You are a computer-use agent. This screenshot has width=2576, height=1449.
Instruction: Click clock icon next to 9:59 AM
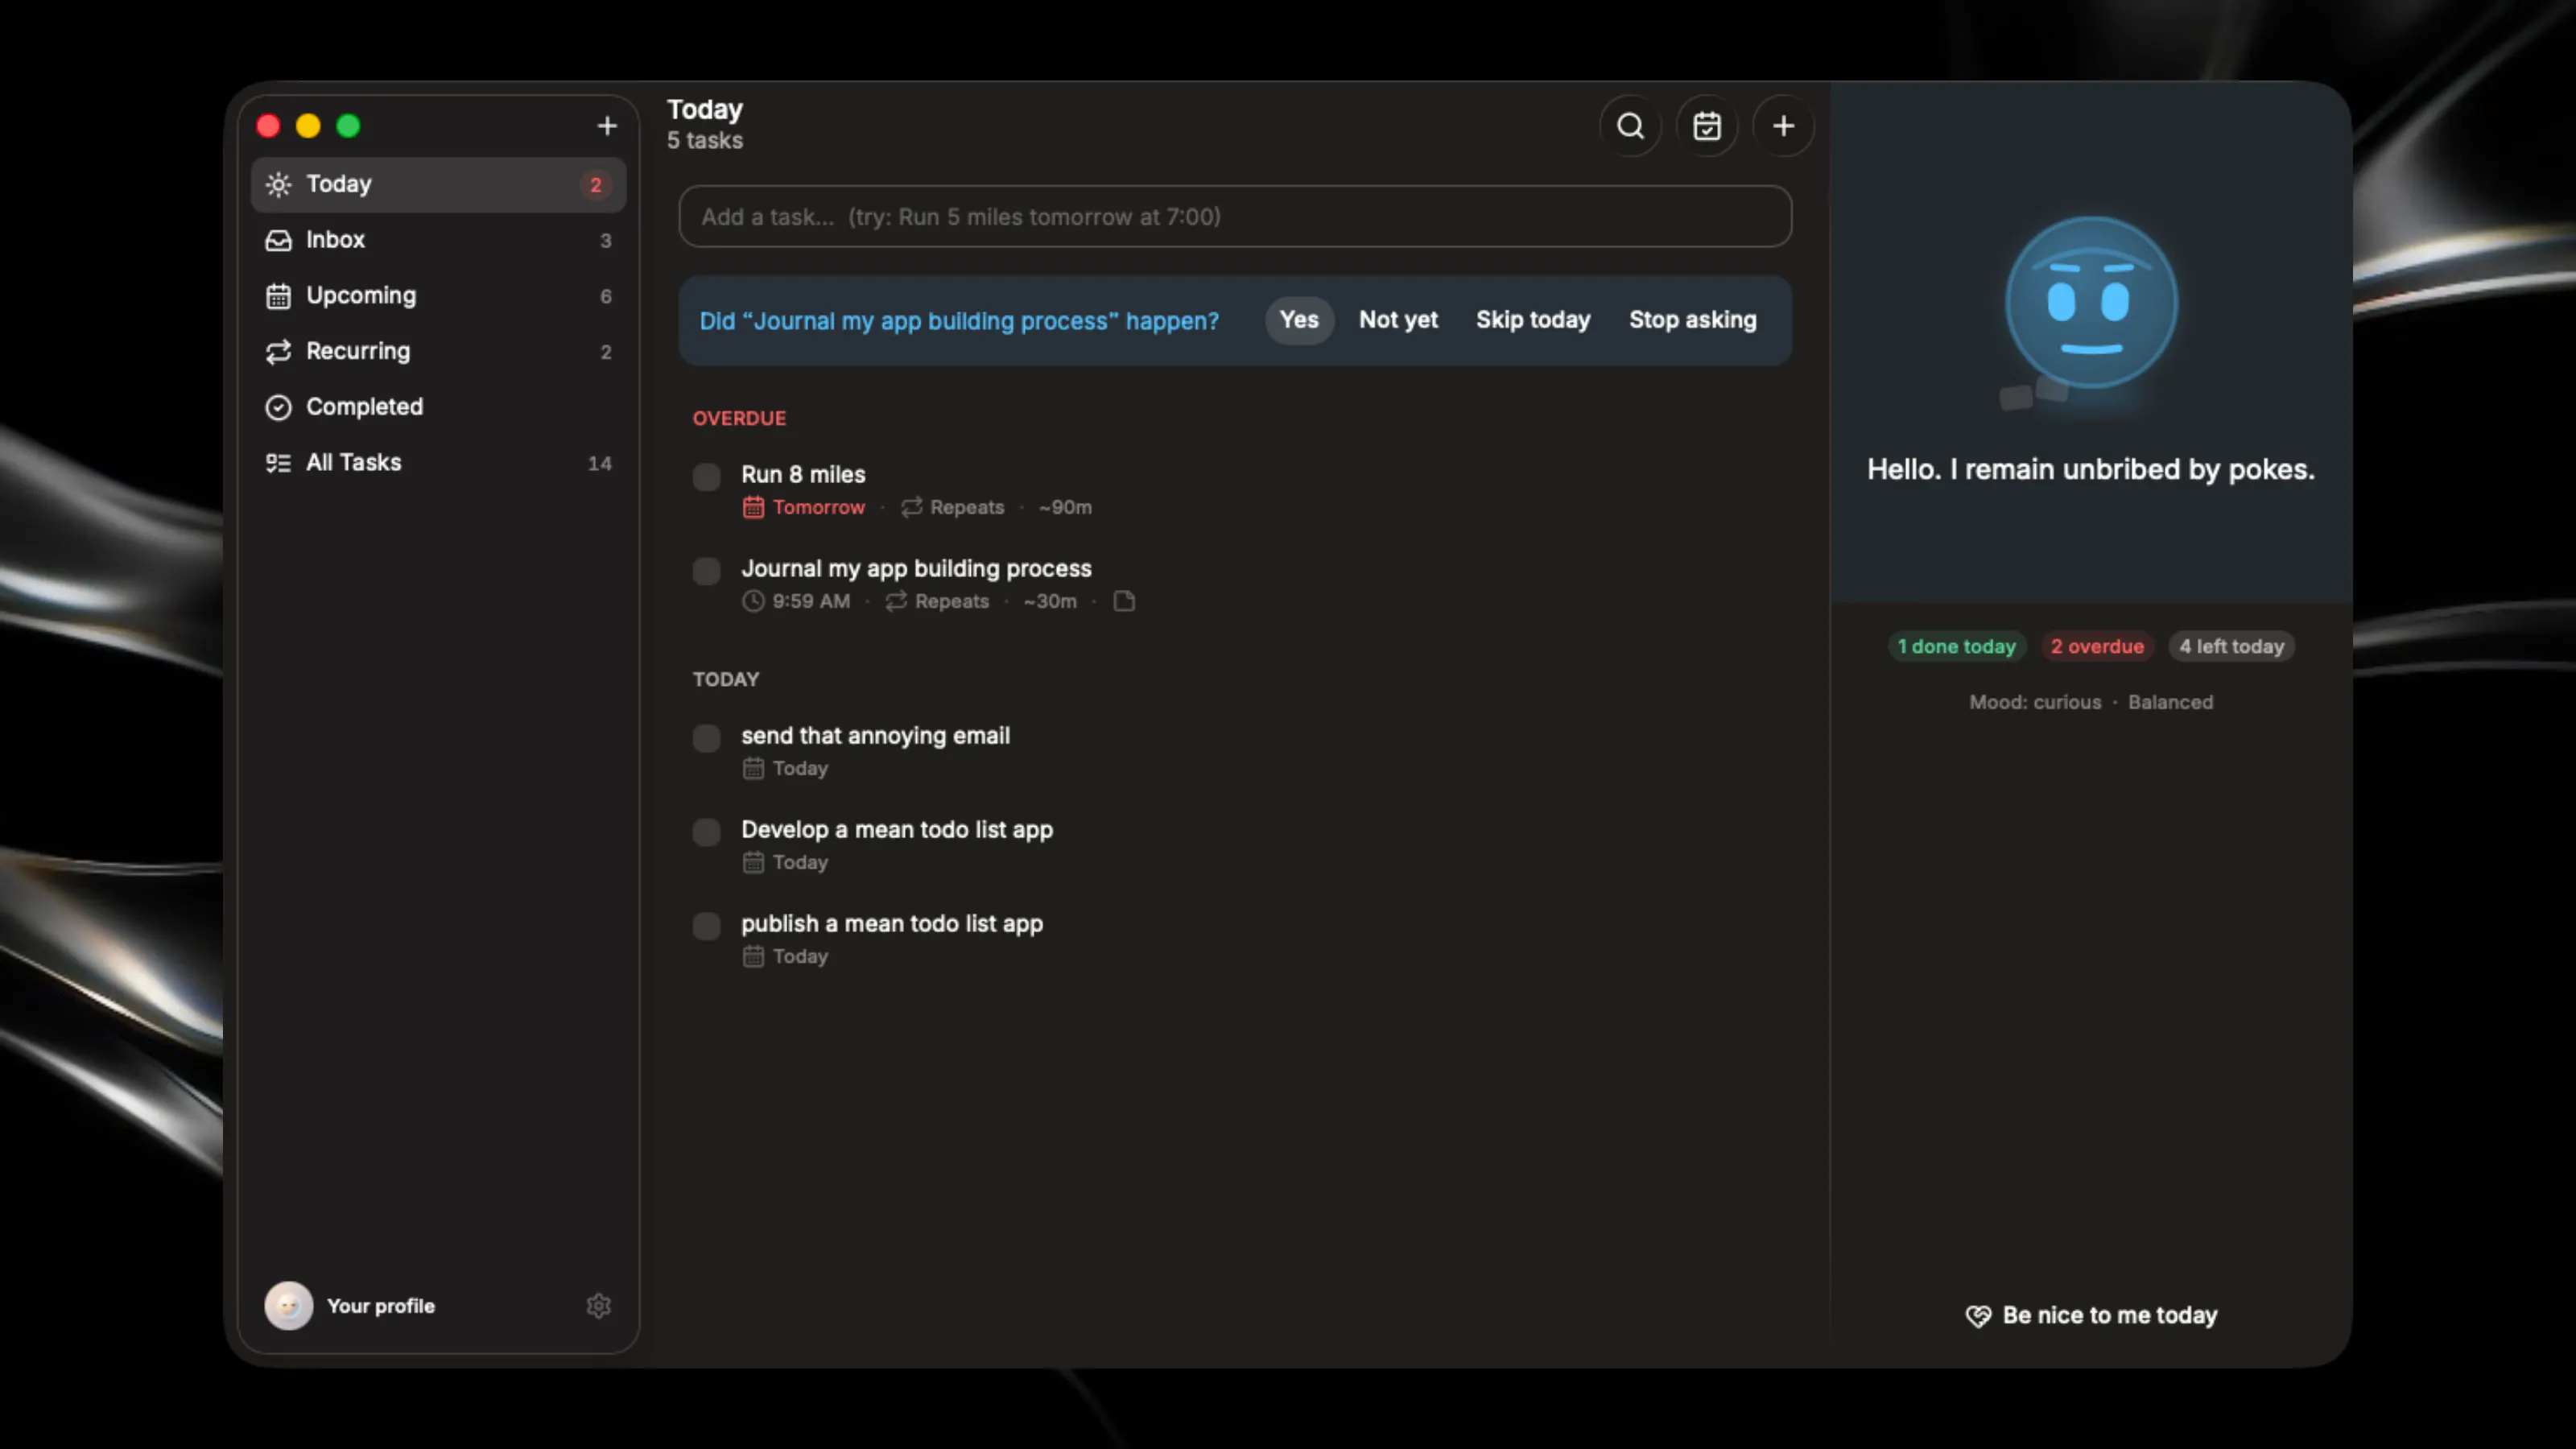(x=753, y=601)
